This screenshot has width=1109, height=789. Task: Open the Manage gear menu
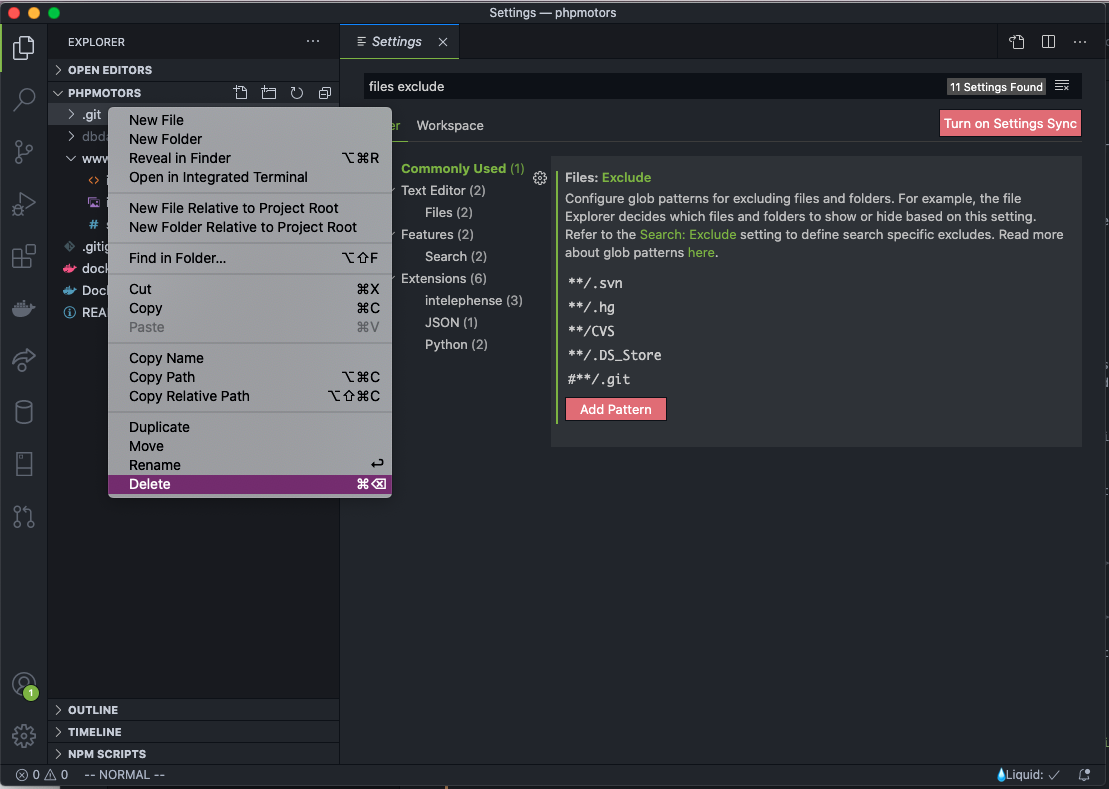coord(23,736)
